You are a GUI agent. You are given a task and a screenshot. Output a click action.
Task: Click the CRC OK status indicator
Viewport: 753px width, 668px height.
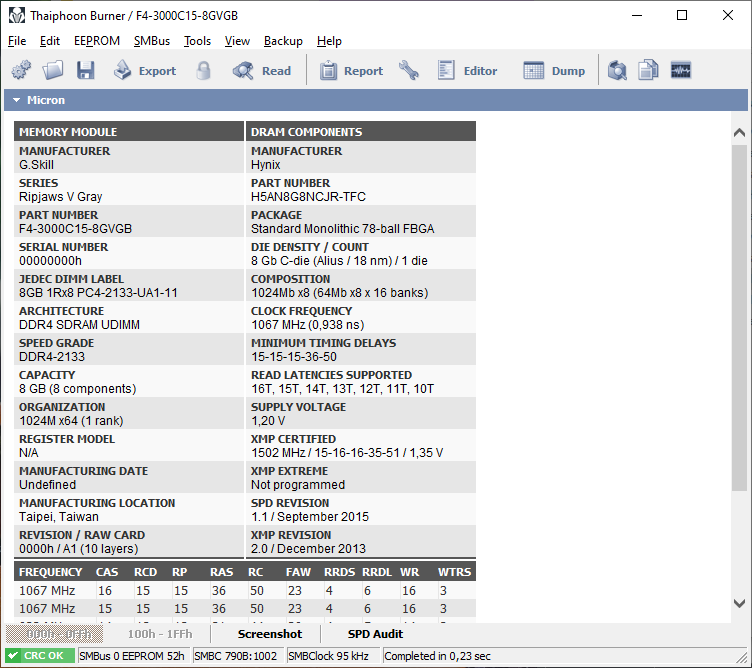coord(40,656)
